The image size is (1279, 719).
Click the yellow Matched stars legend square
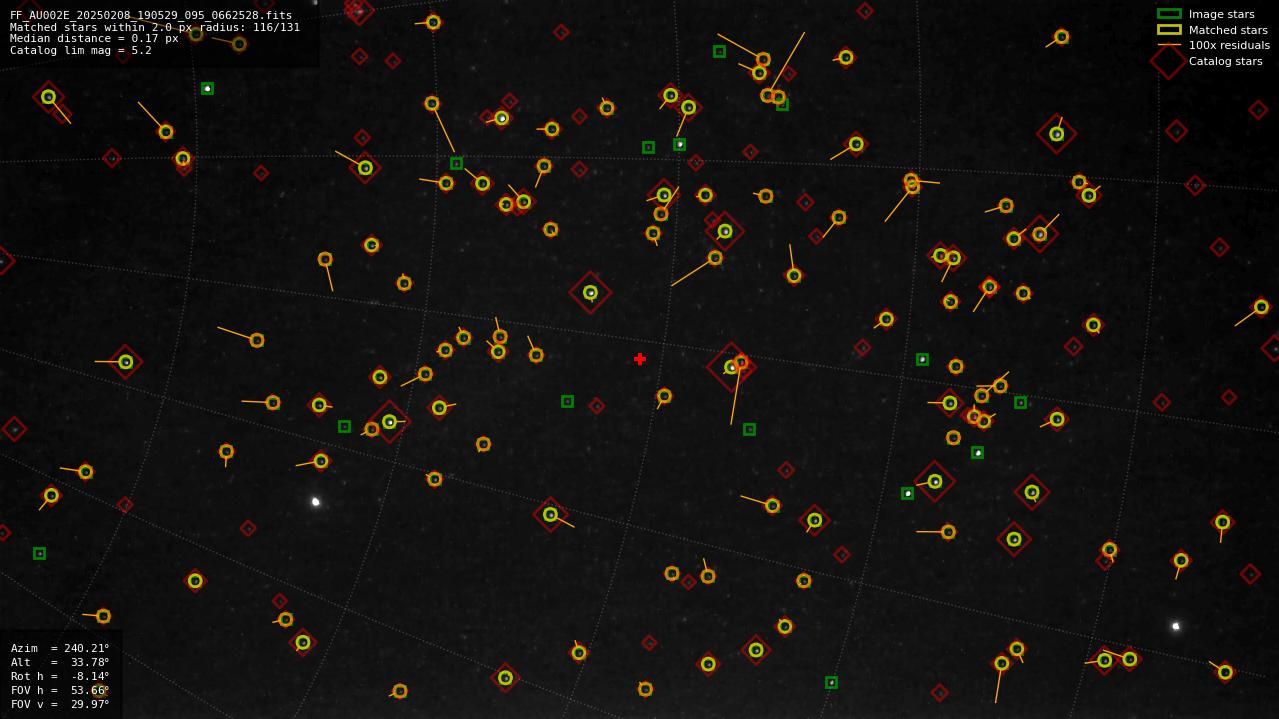pyautogui.click(x=1169, y=30)
